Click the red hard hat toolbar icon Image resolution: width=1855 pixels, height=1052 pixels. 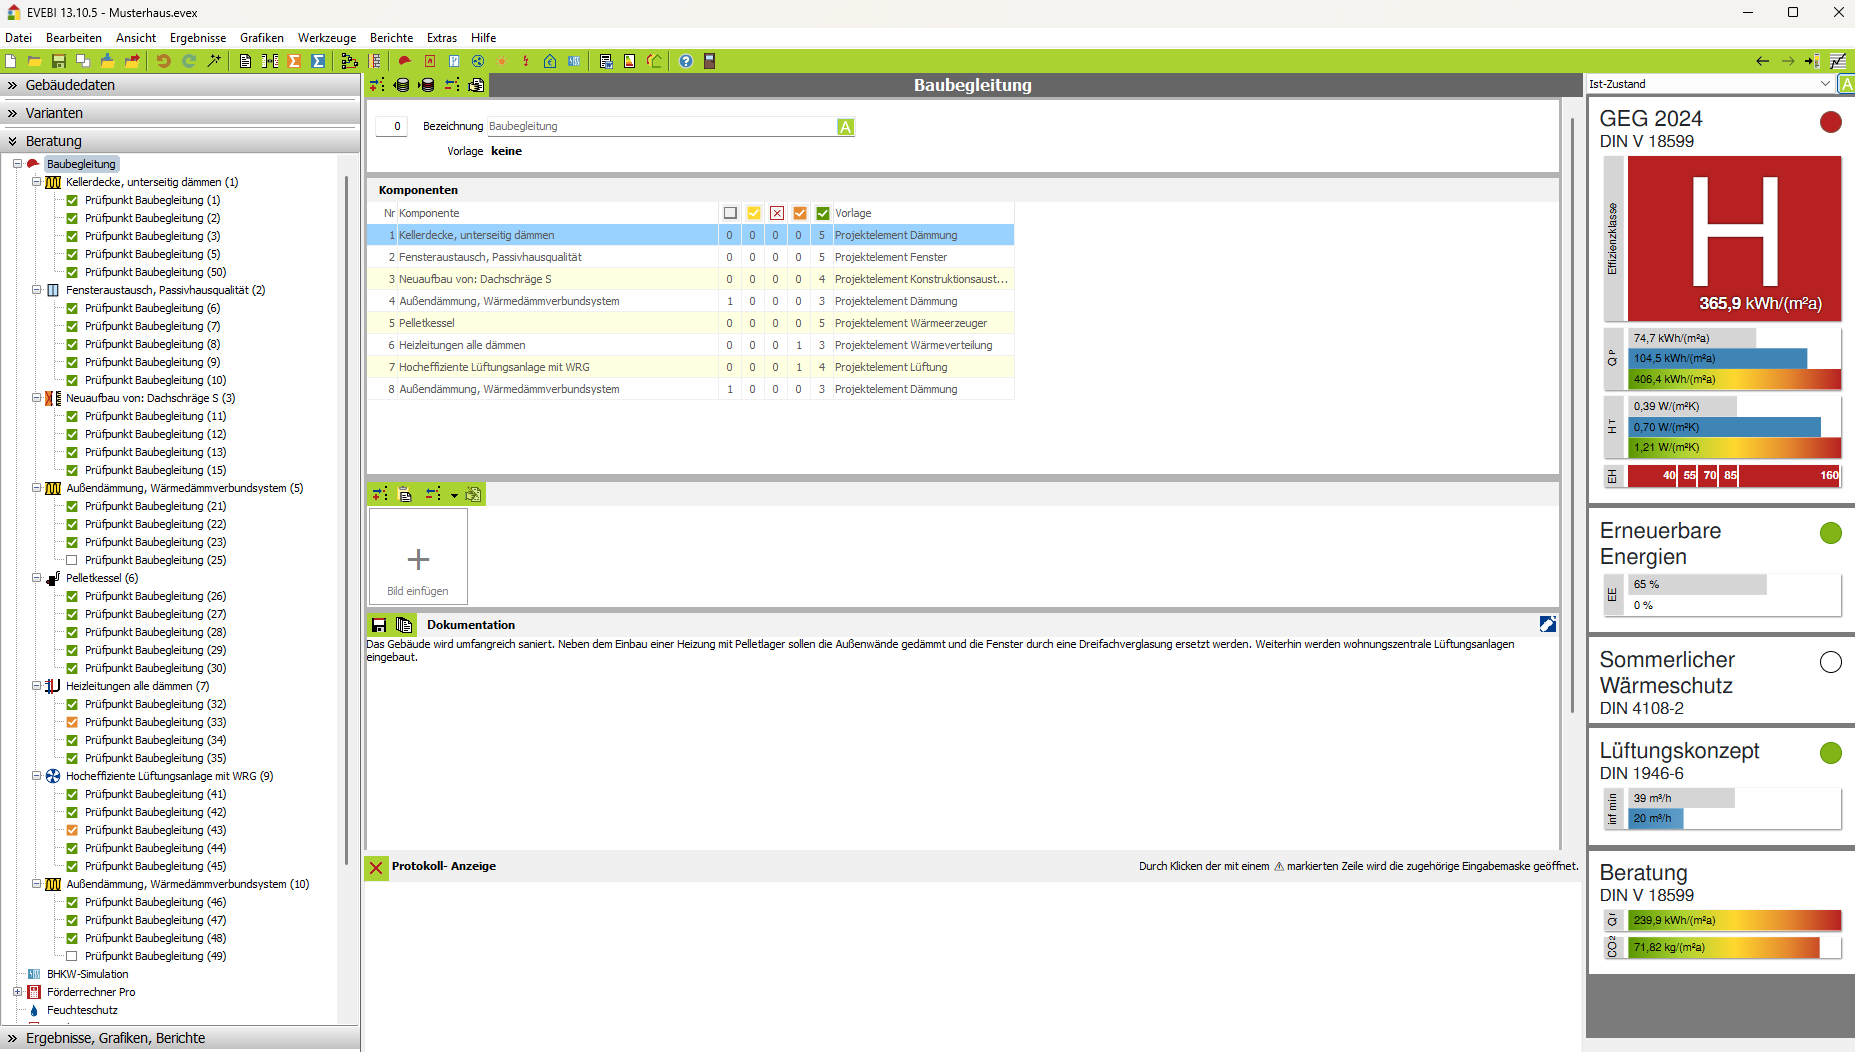pos(405,61)
